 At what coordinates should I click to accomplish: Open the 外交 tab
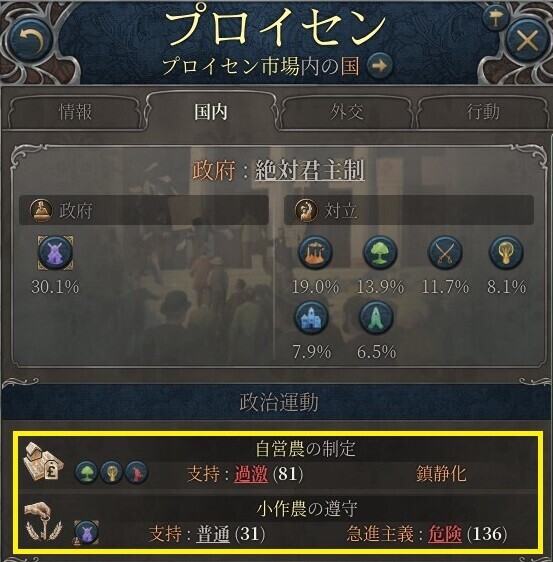tap(347, 112)
